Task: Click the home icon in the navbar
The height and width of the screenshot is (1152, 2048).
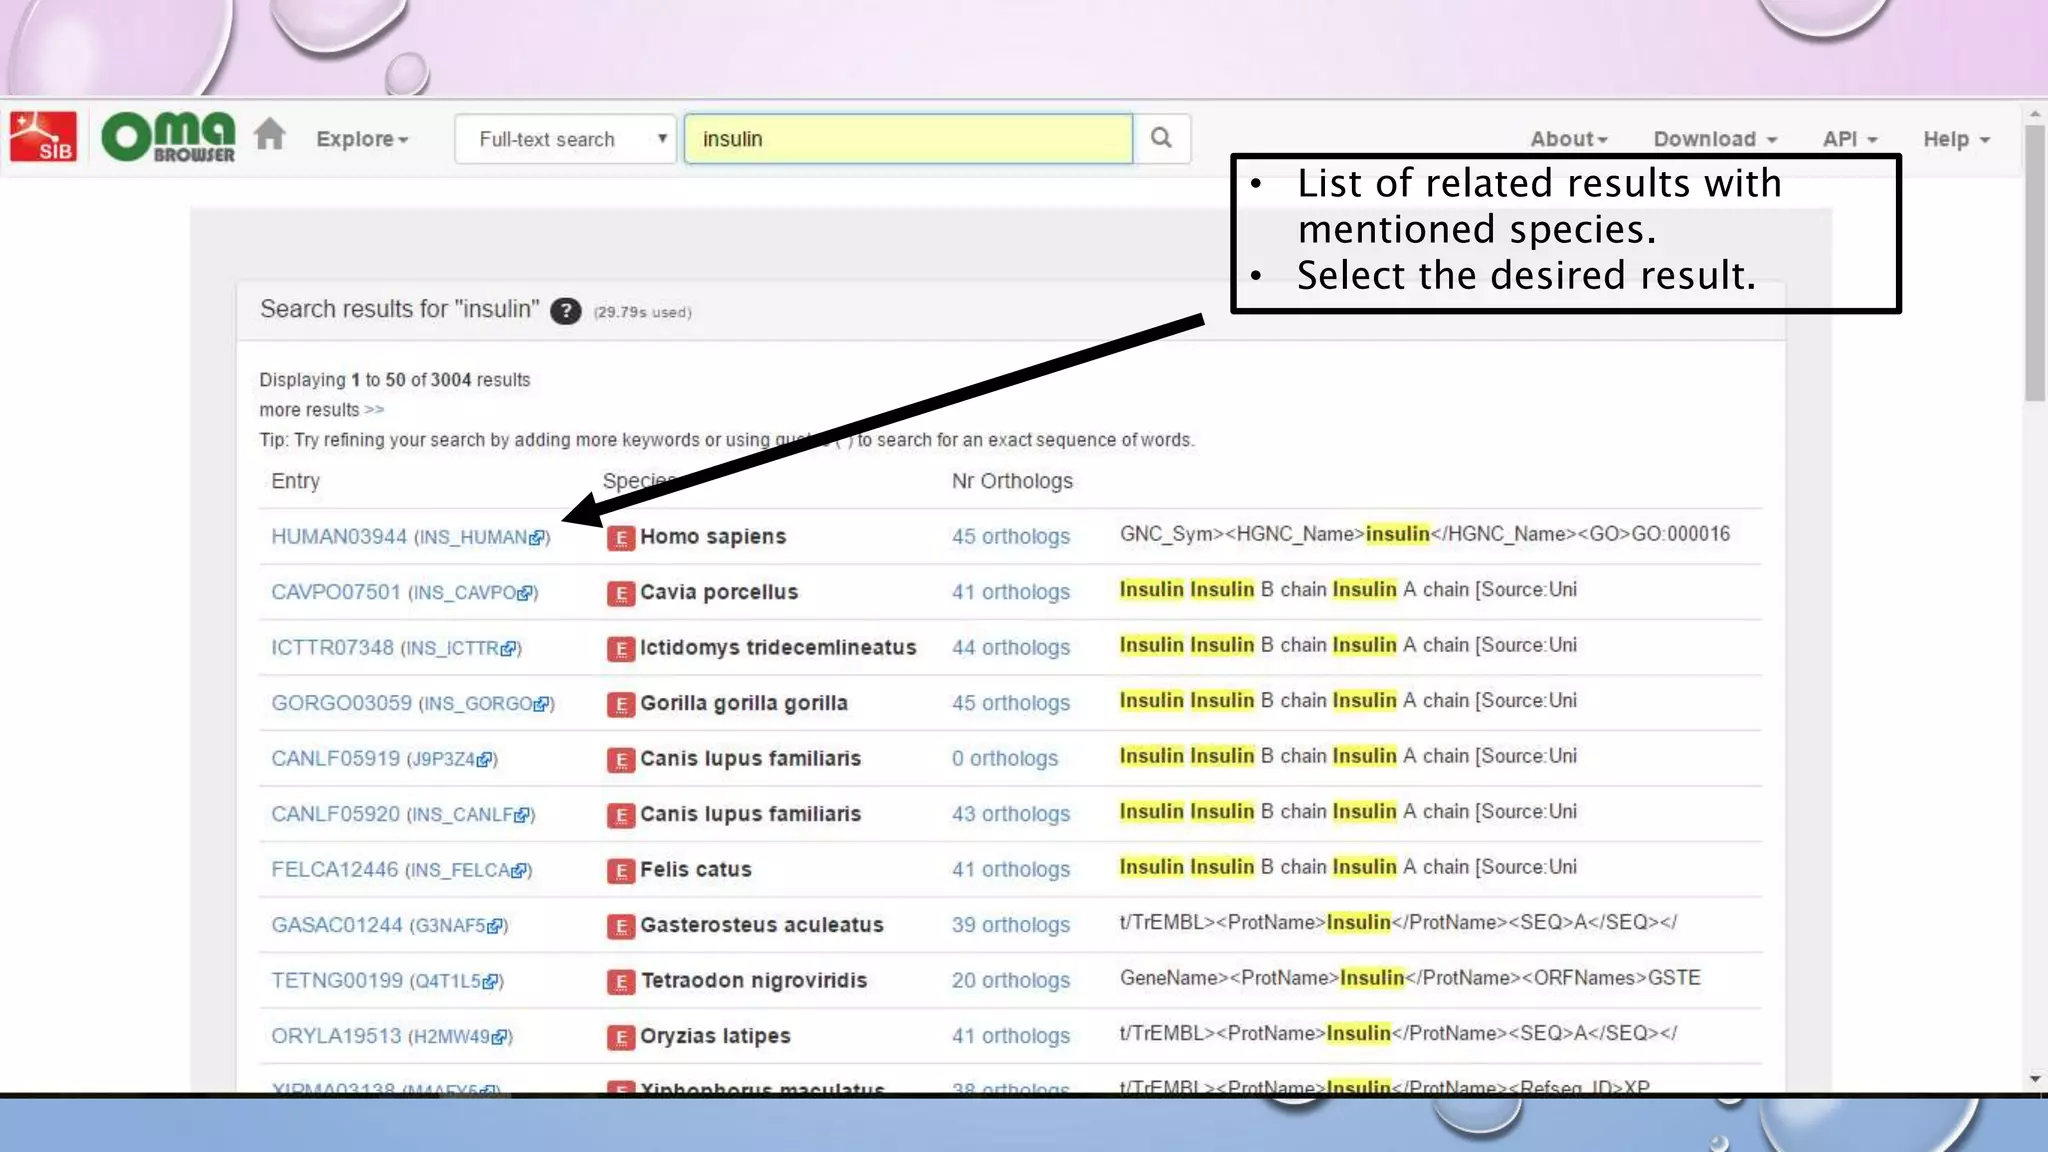Action: 269,135
